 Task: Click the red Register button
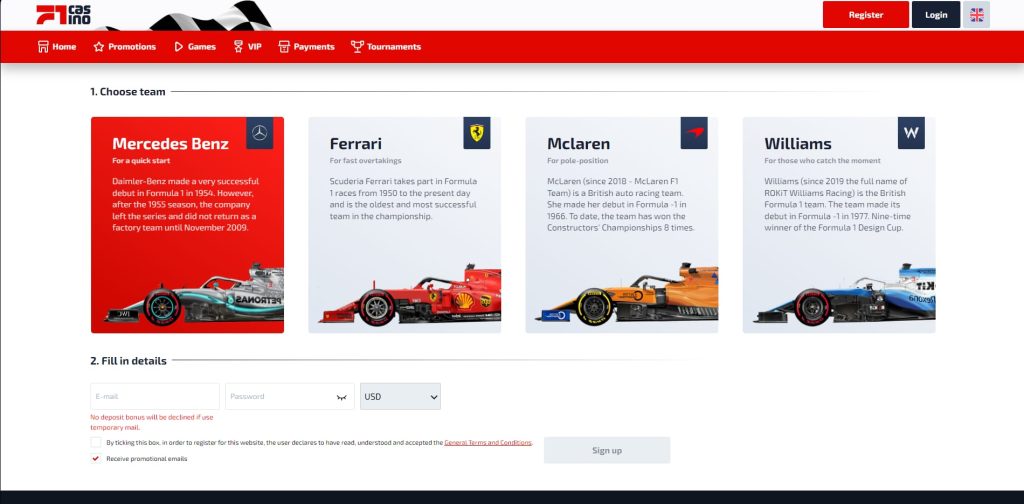865,15
